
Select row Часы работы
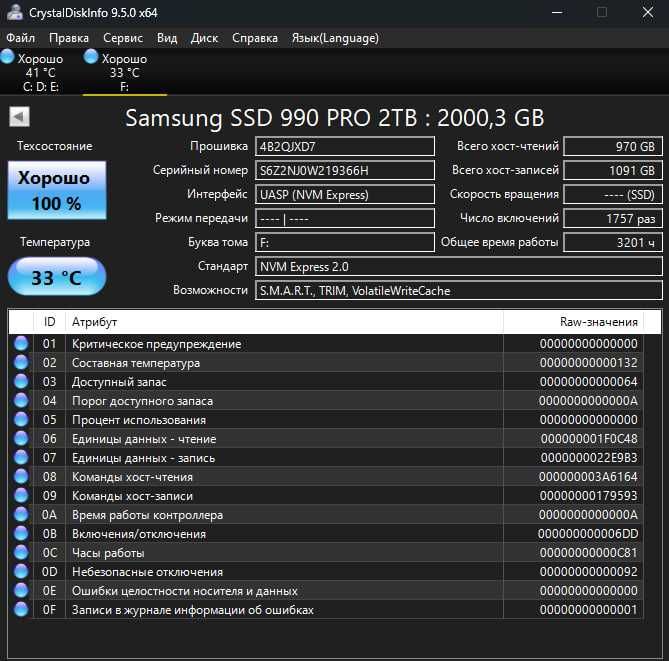[326, 553]
